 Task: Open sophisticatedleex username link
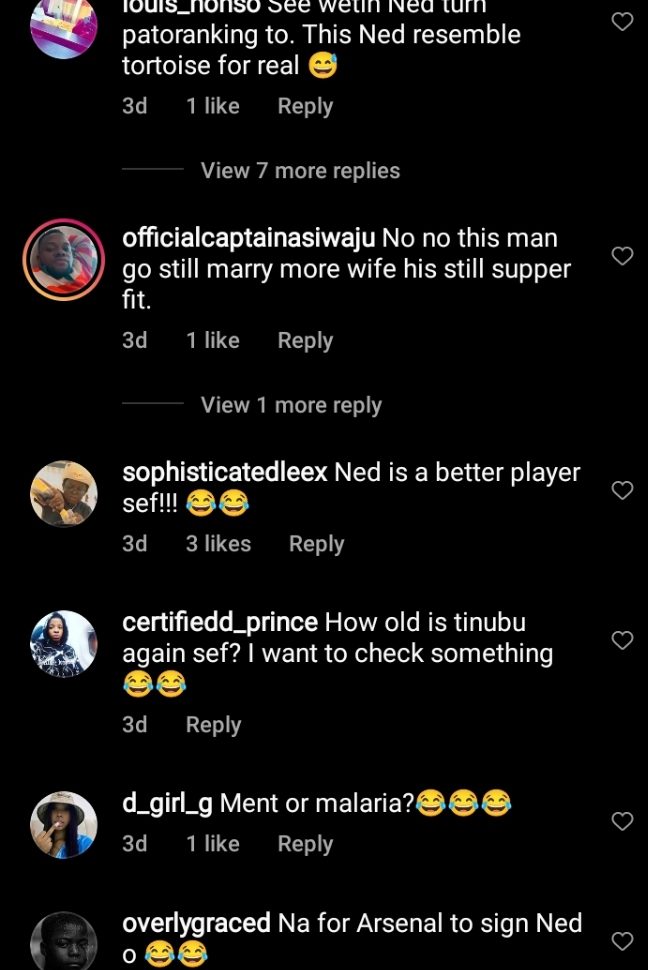coord(224,472)
